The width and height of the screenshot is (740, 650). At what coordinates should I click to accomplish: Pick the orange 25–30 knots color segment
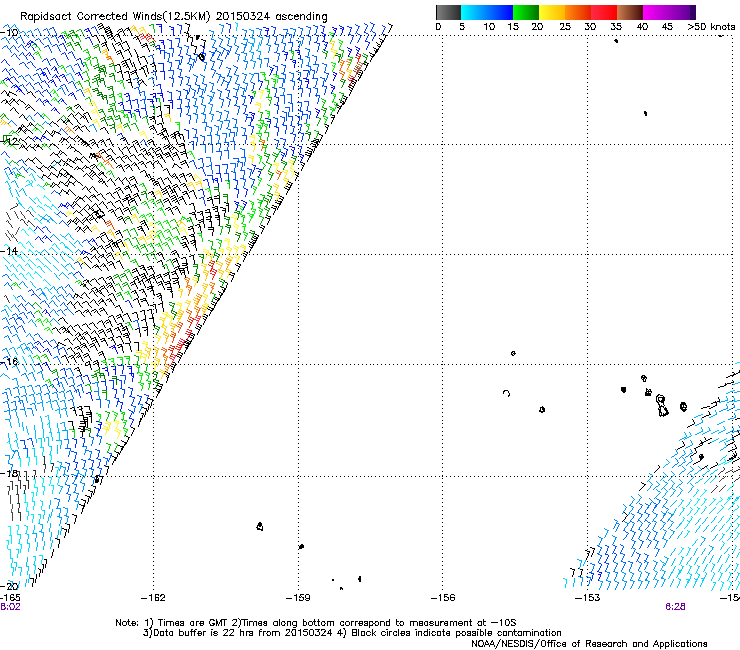point(578,12)
